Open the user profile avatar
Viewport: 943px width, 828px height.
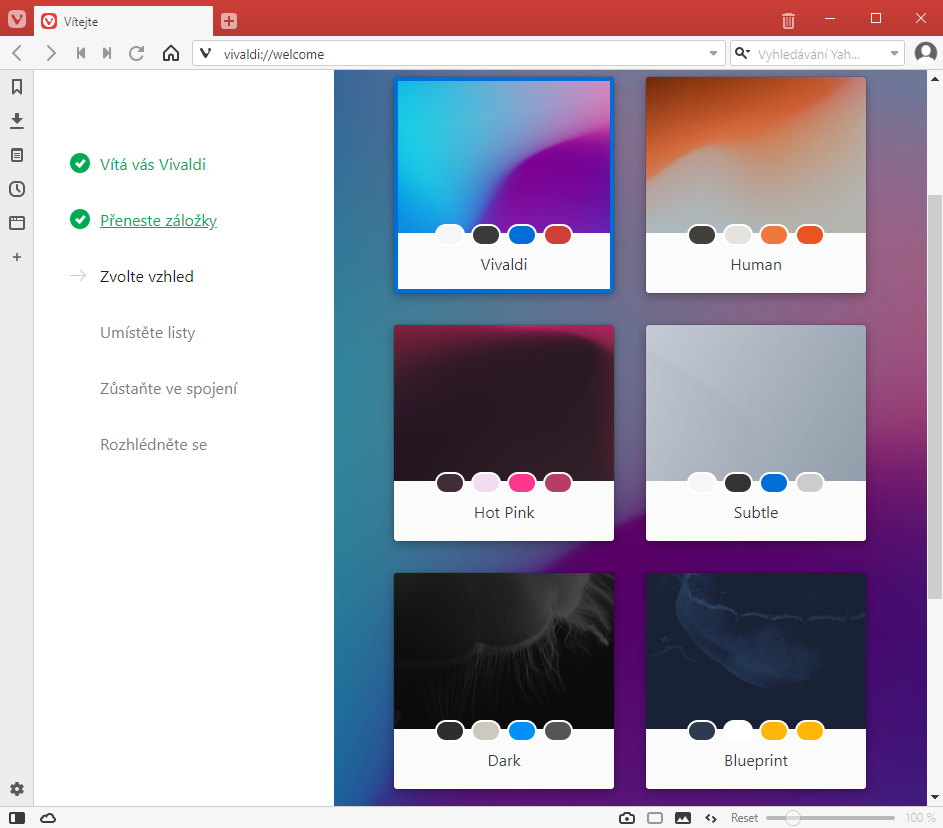pos(925,53)
